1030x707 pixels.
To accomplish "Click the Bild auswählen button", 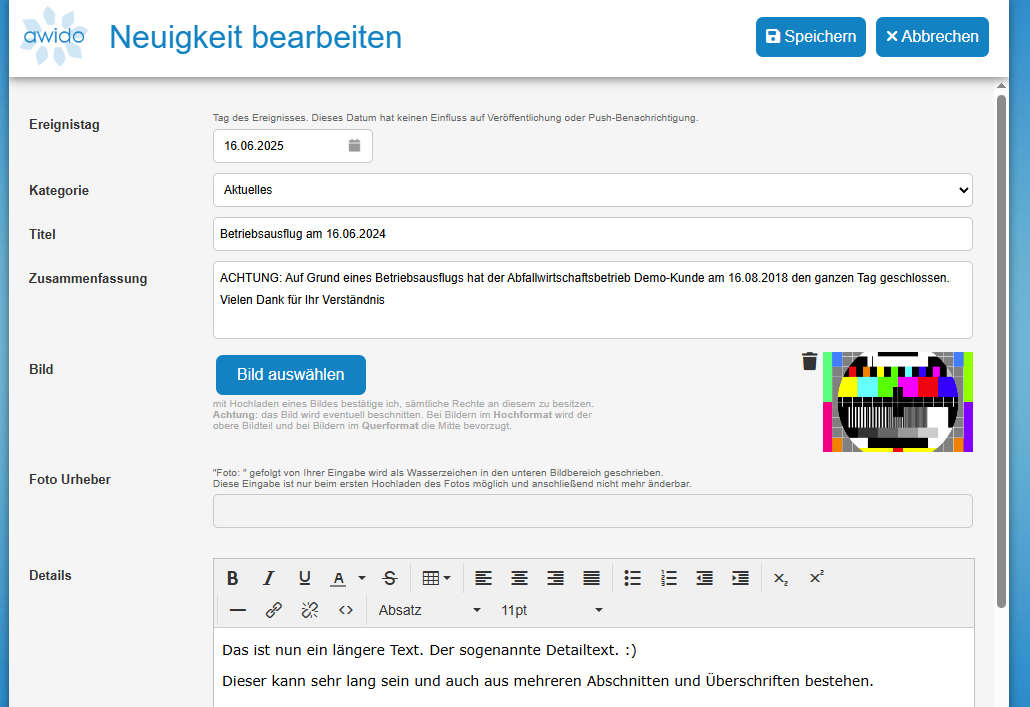I will (x=290, y=375).
